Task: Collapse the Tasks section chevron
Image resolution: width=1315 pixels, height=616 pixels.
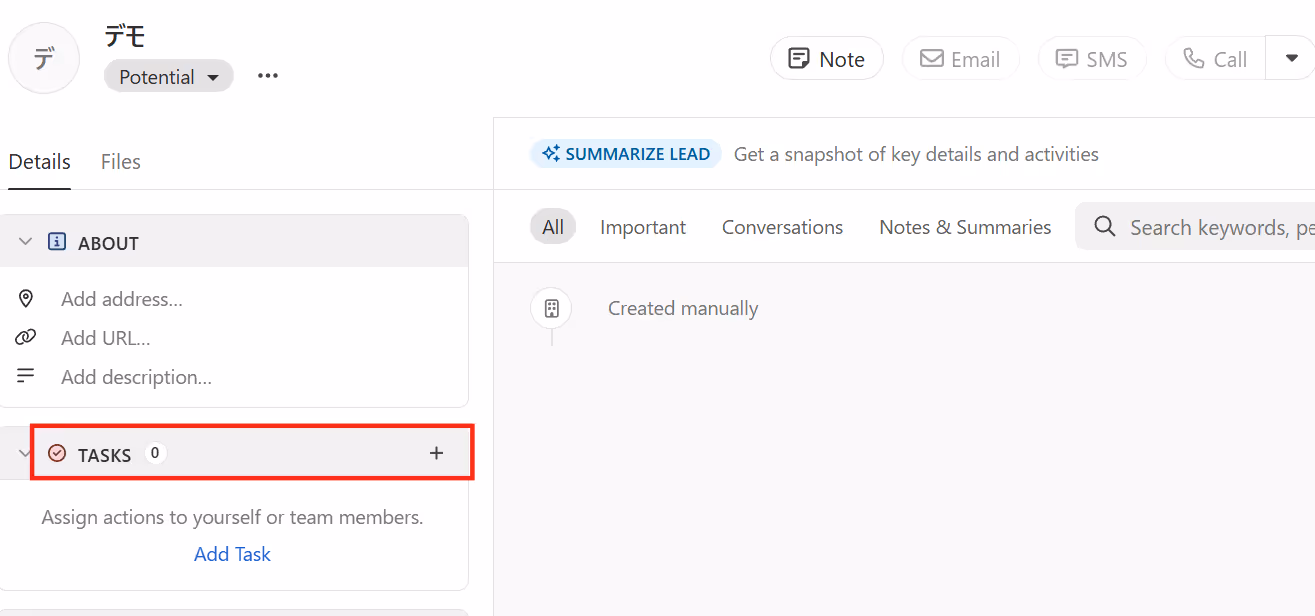Action: tap(26, 454)
